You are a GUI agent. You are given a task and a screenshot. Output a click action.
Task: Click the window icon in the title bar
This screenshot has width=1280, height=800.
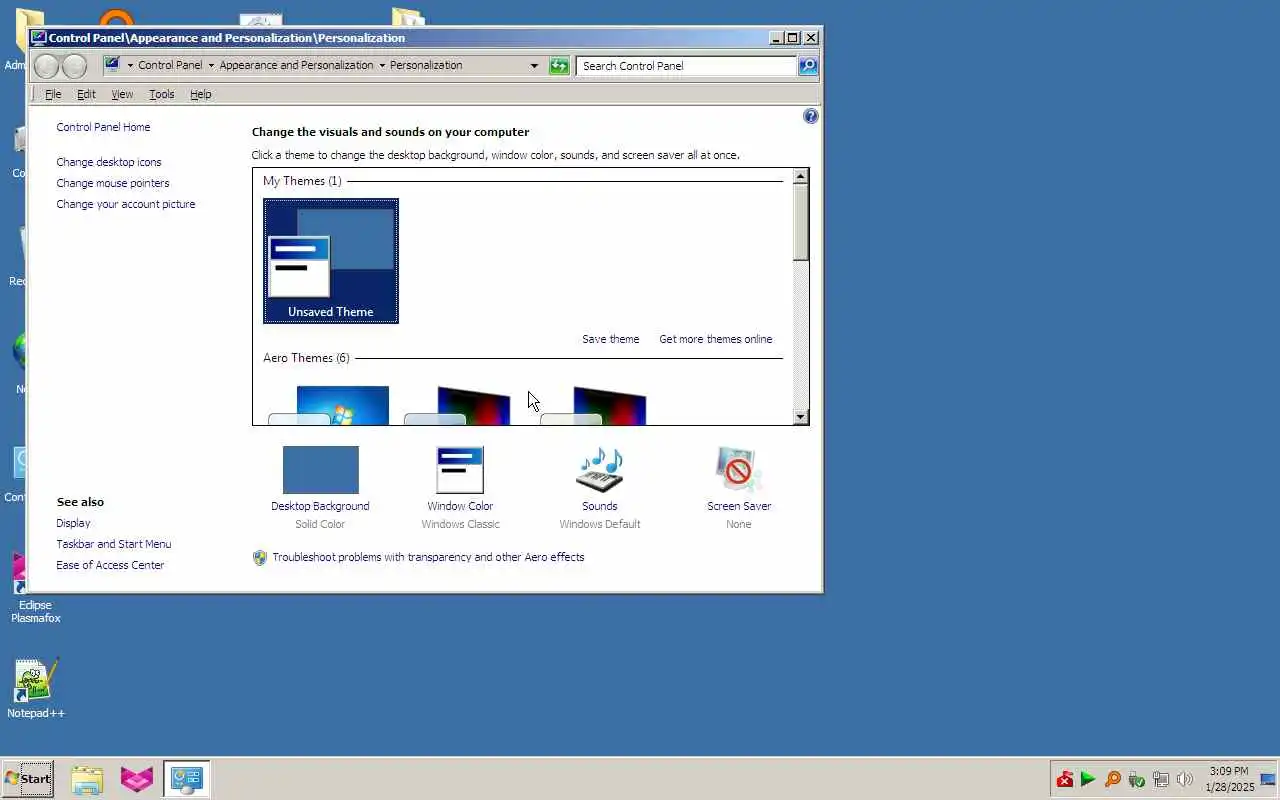pos(39,38)
